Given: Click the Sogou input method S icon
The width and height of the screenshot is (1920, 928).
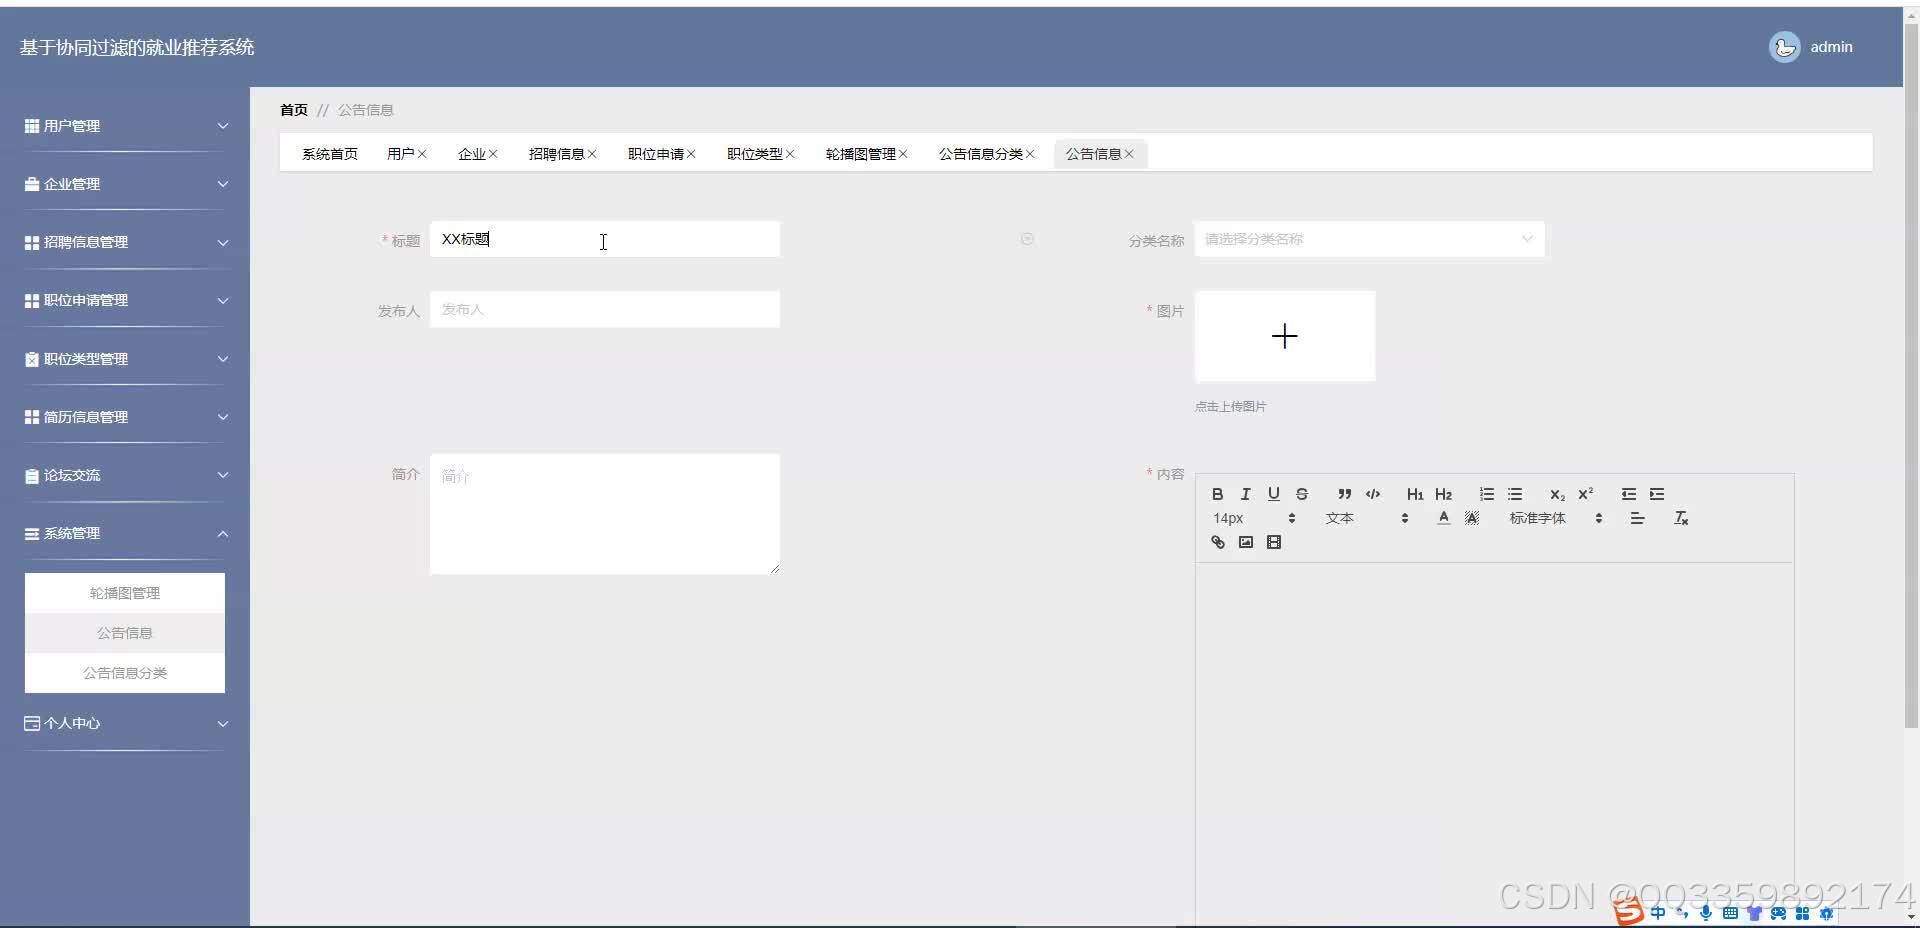Looking at the screenshot, I should (1629, 913).
